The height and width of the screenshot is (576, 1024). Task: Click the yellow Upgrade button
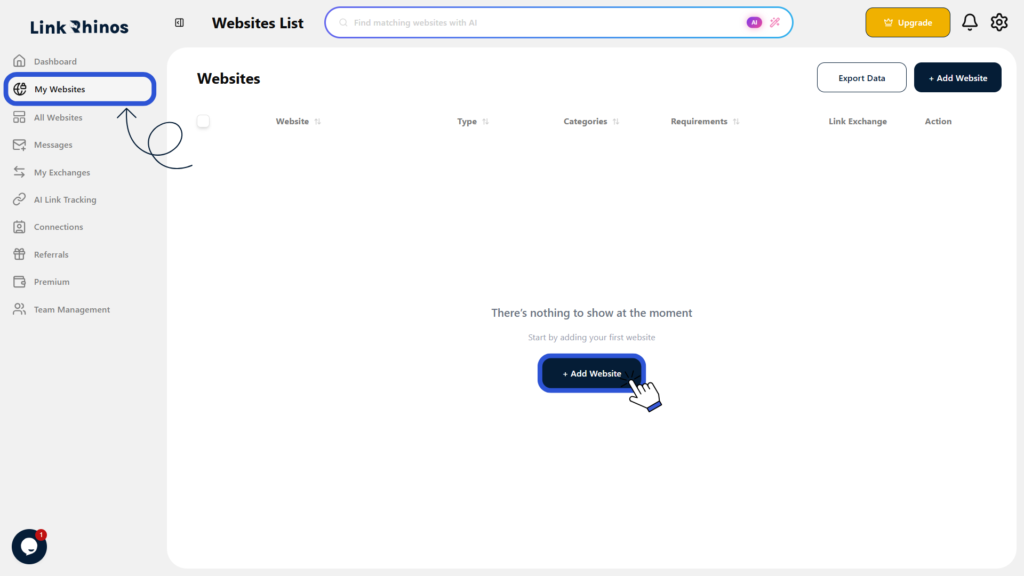tap(908, 22)
